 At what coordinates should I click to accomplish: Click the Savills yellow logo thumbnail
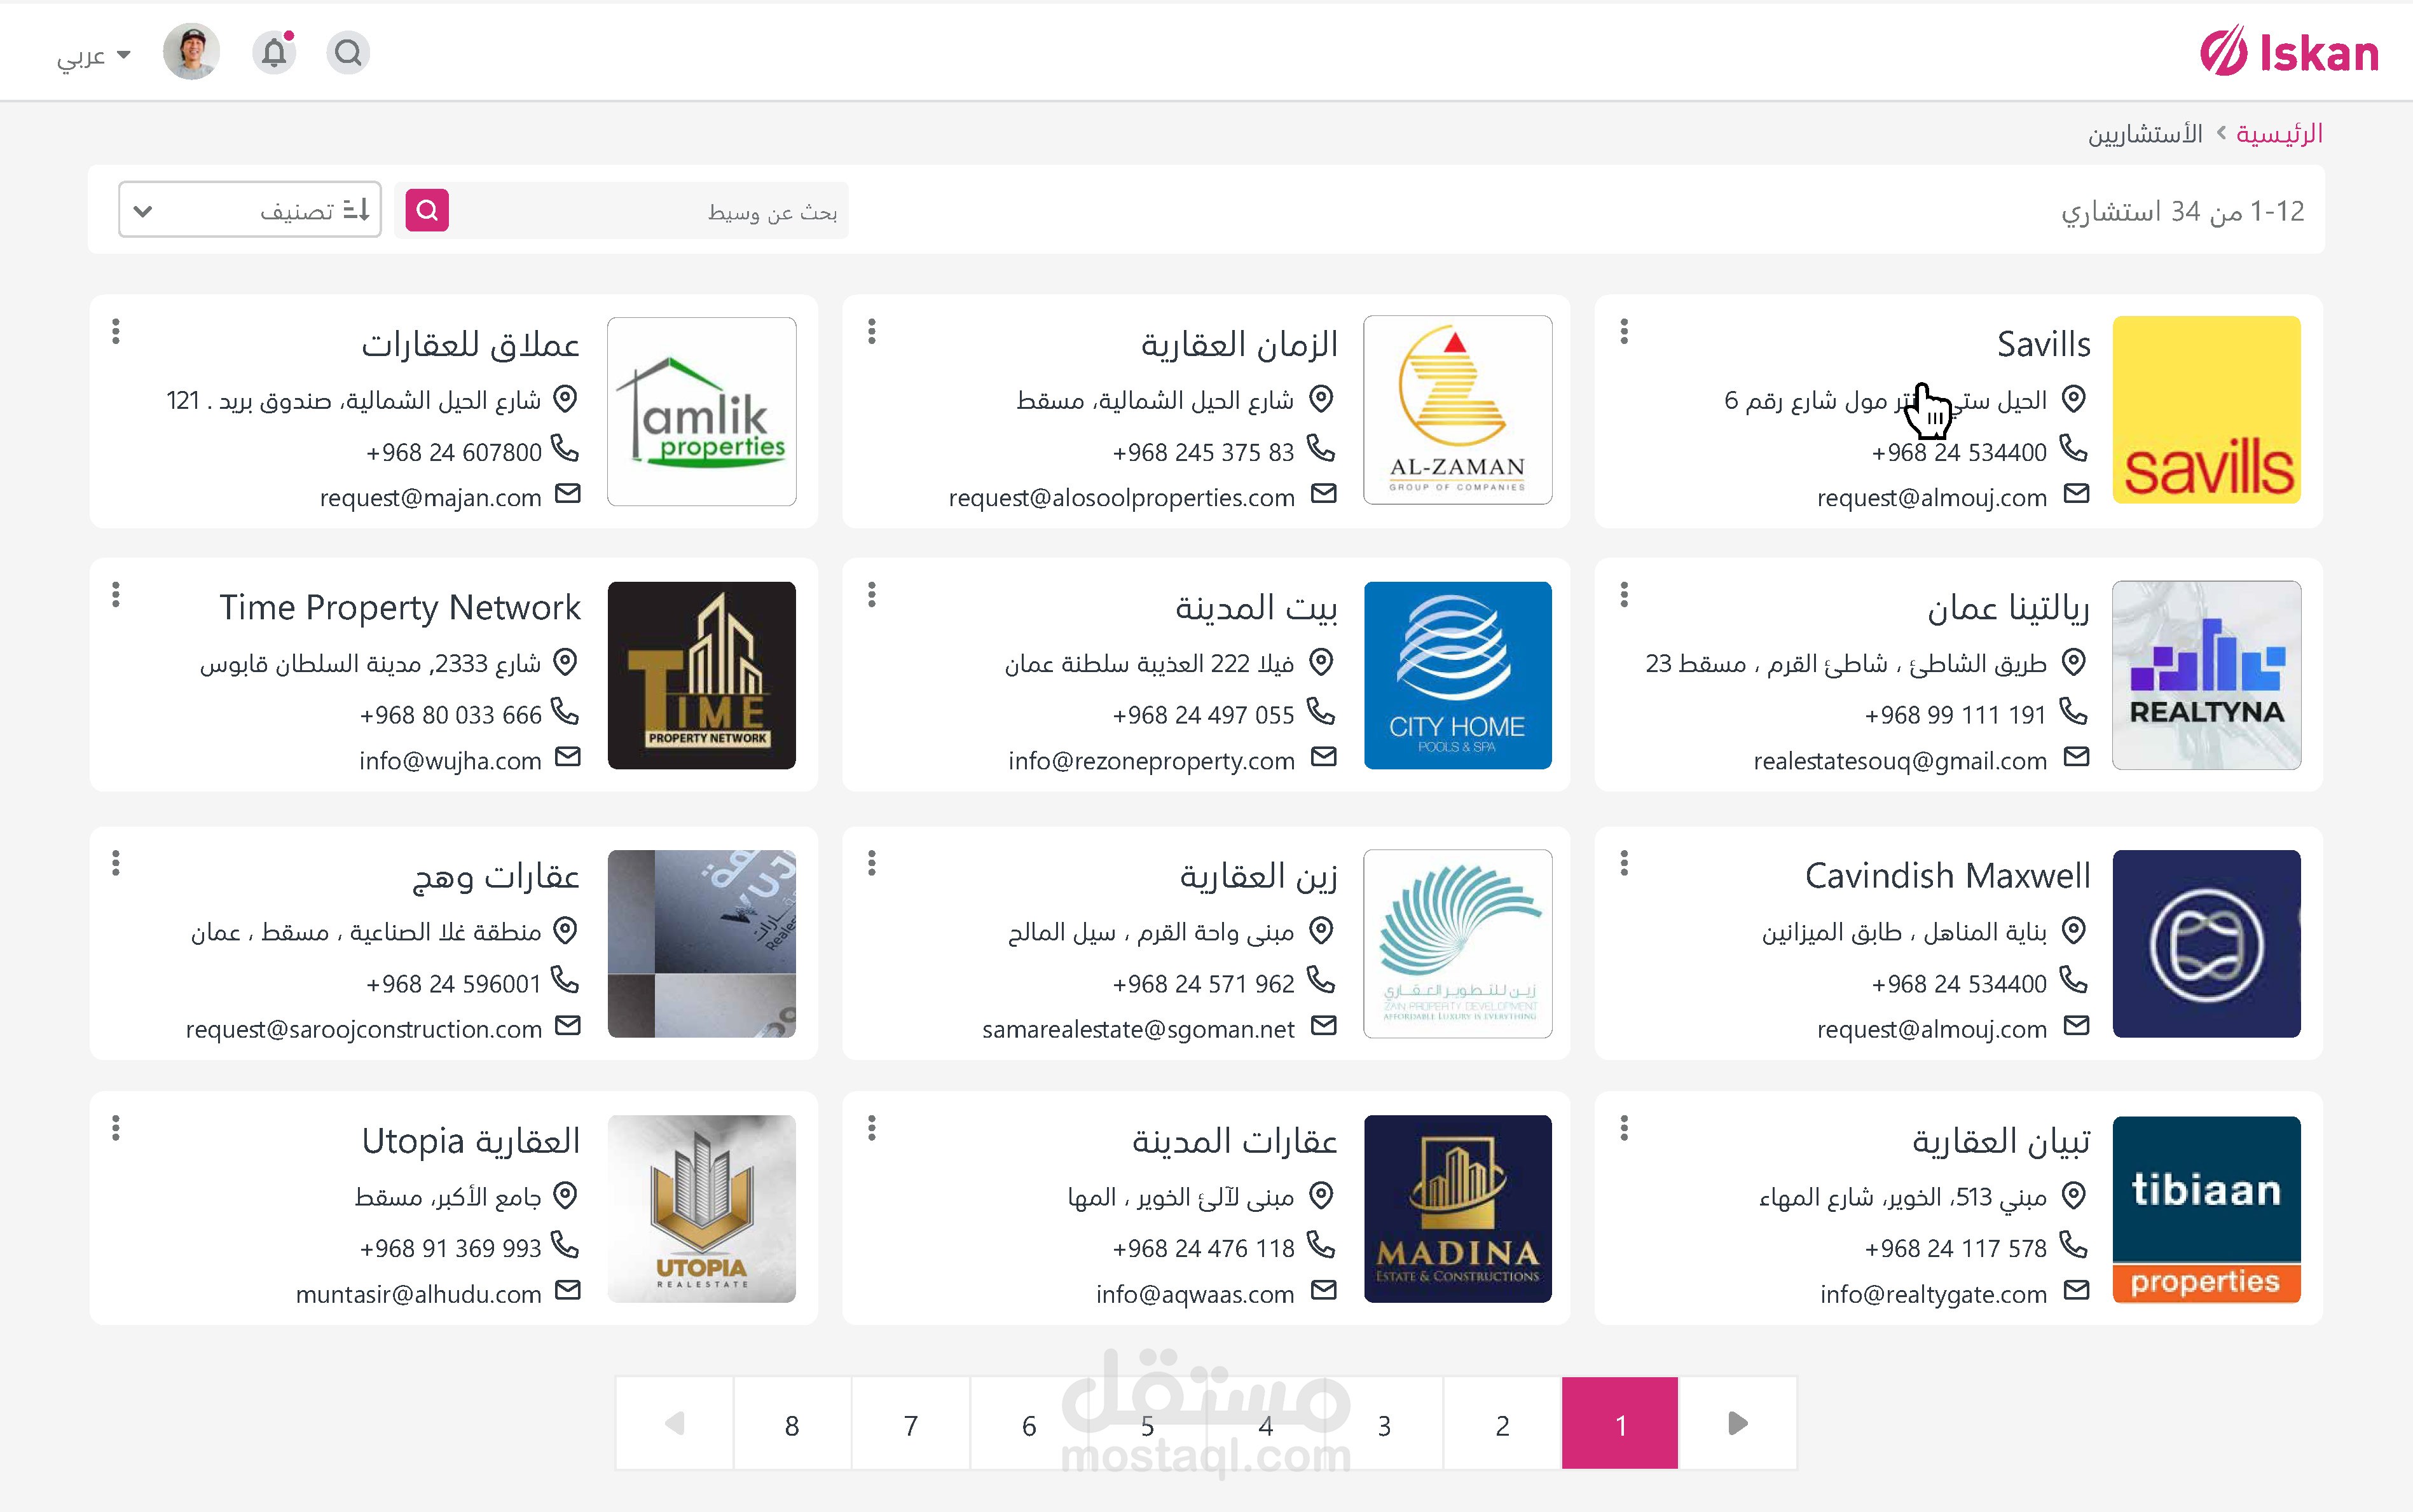(x=2206, y=410)
